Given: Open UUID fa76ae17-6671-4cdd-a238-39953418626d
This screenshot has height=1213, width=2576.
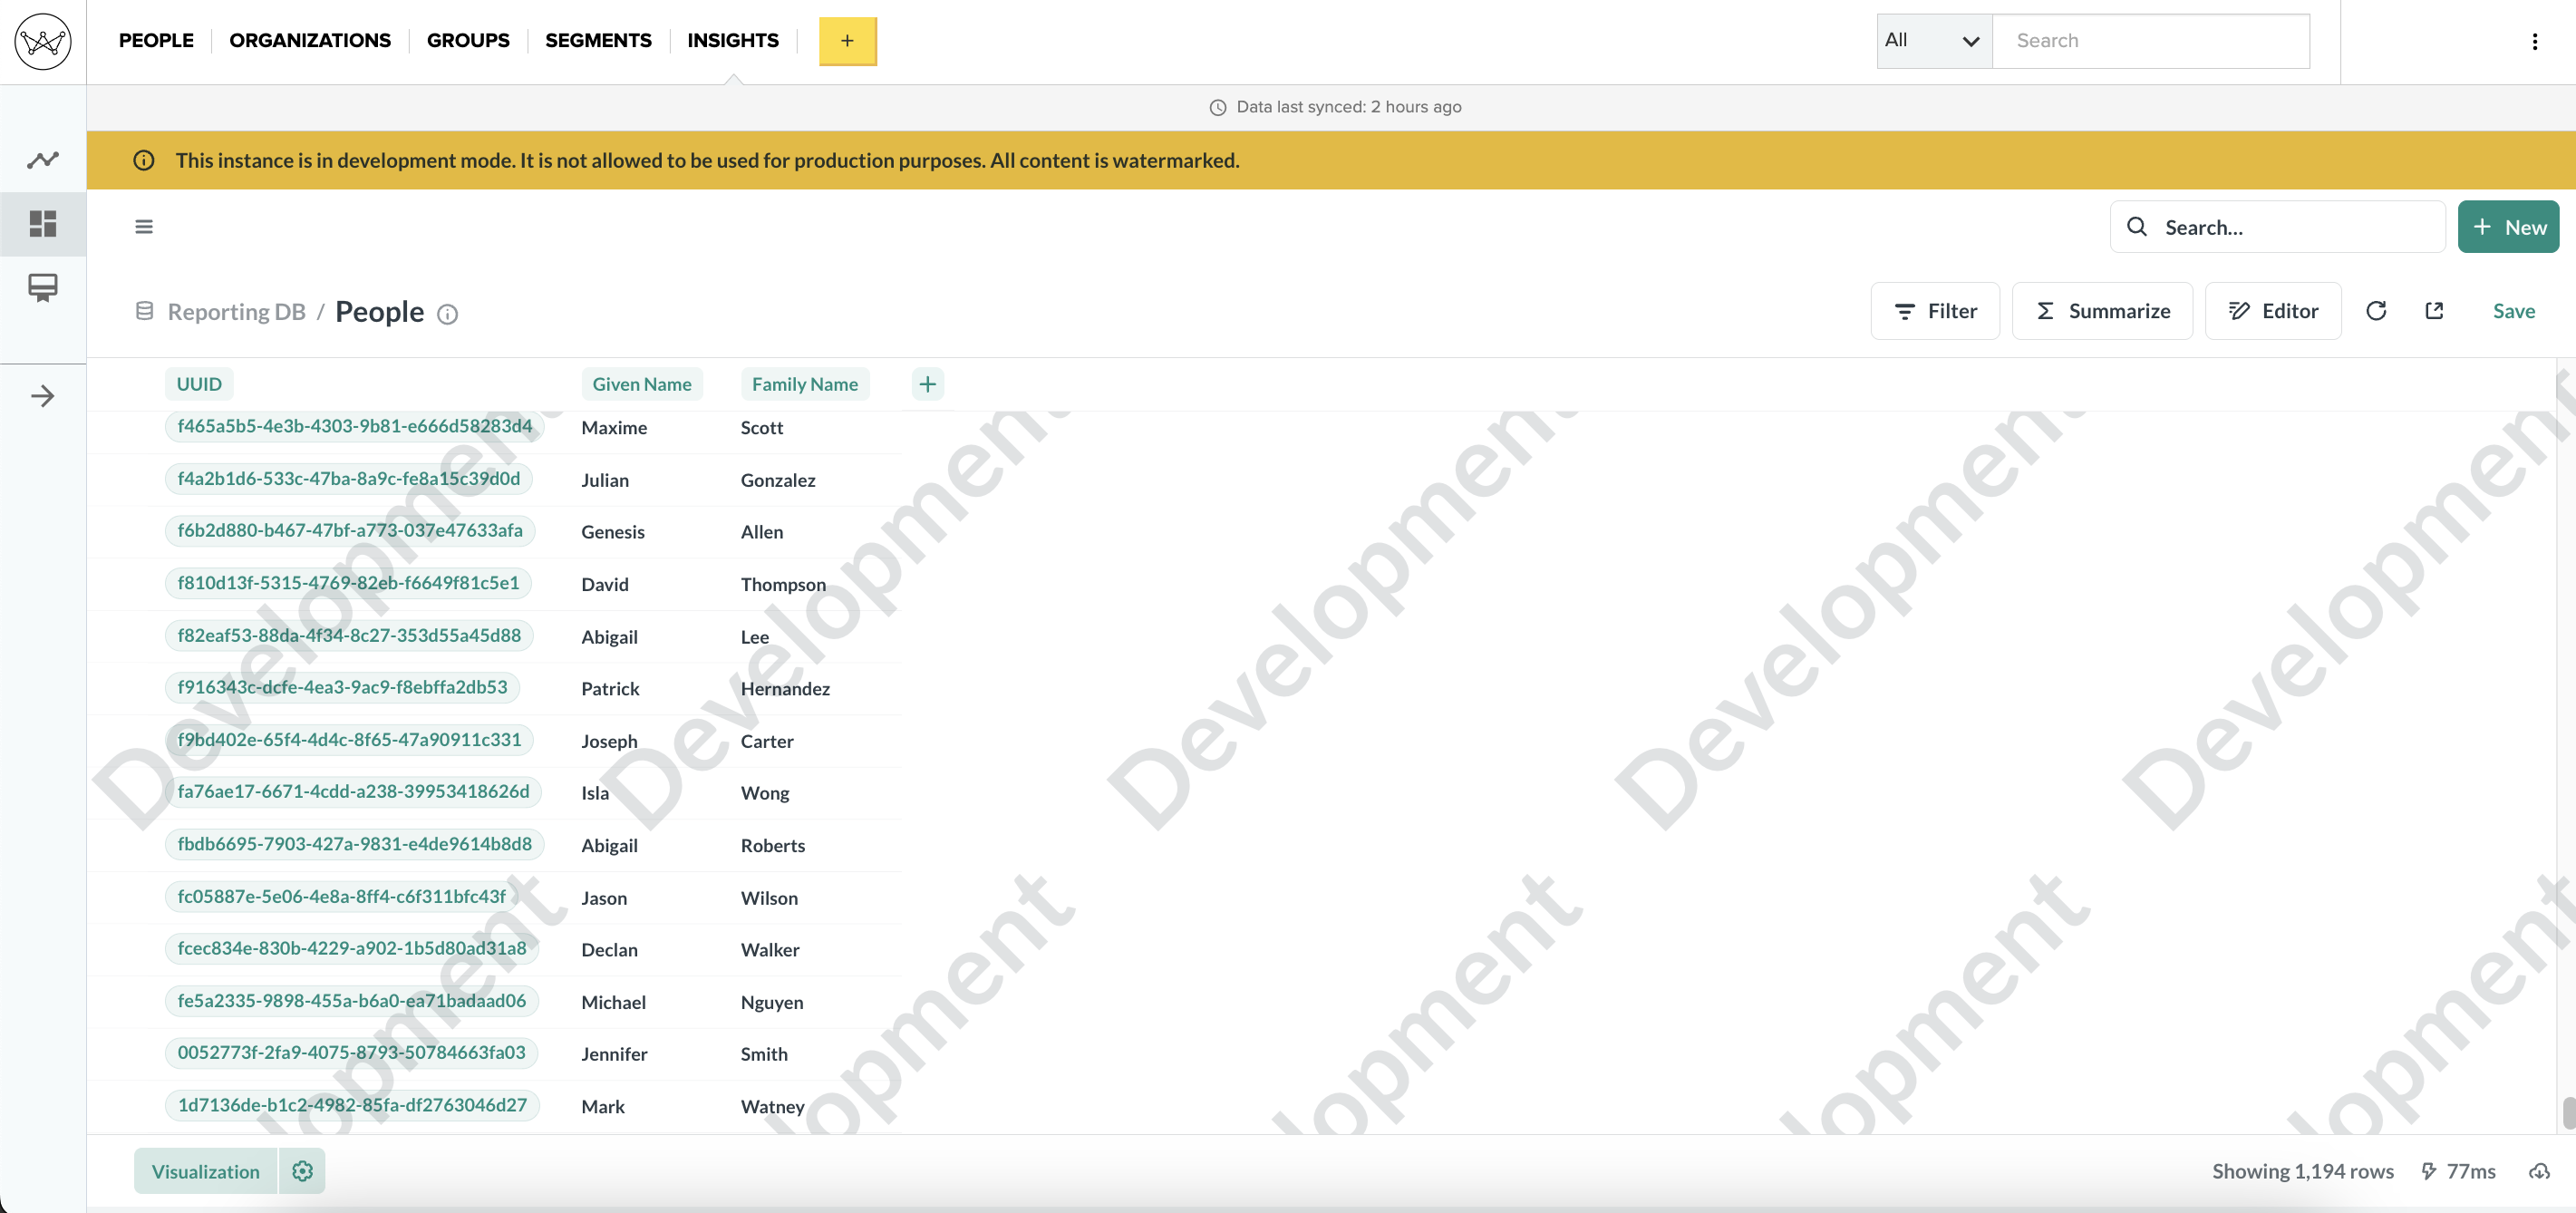Looking at the screenshot, I should click(x=353, y=792).
